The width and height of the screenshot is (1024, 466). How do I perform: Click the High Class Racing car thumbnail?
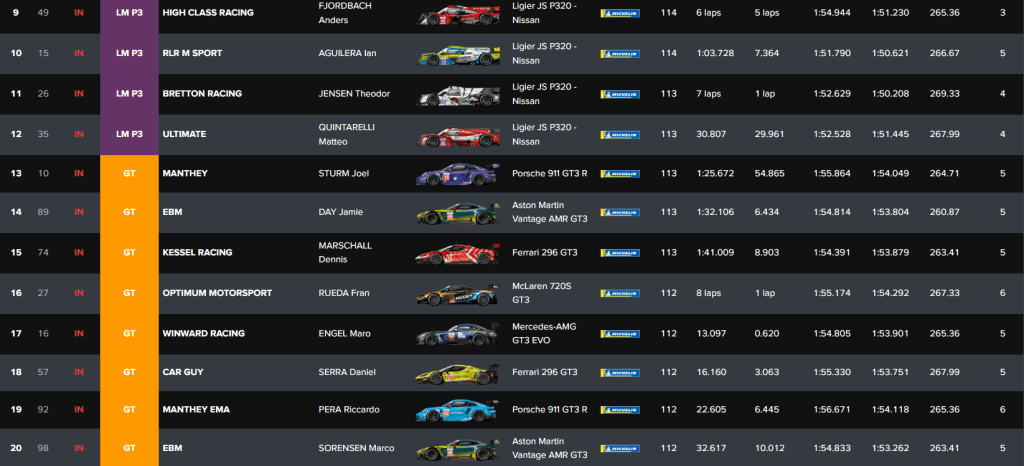(458, 14)
